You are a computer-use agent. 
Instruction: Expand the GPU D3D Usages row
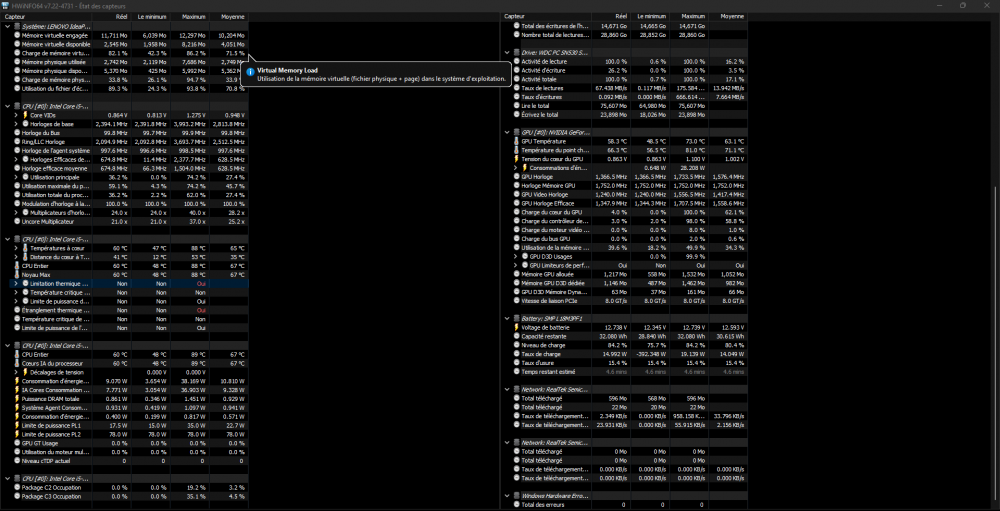click(516, 256)
